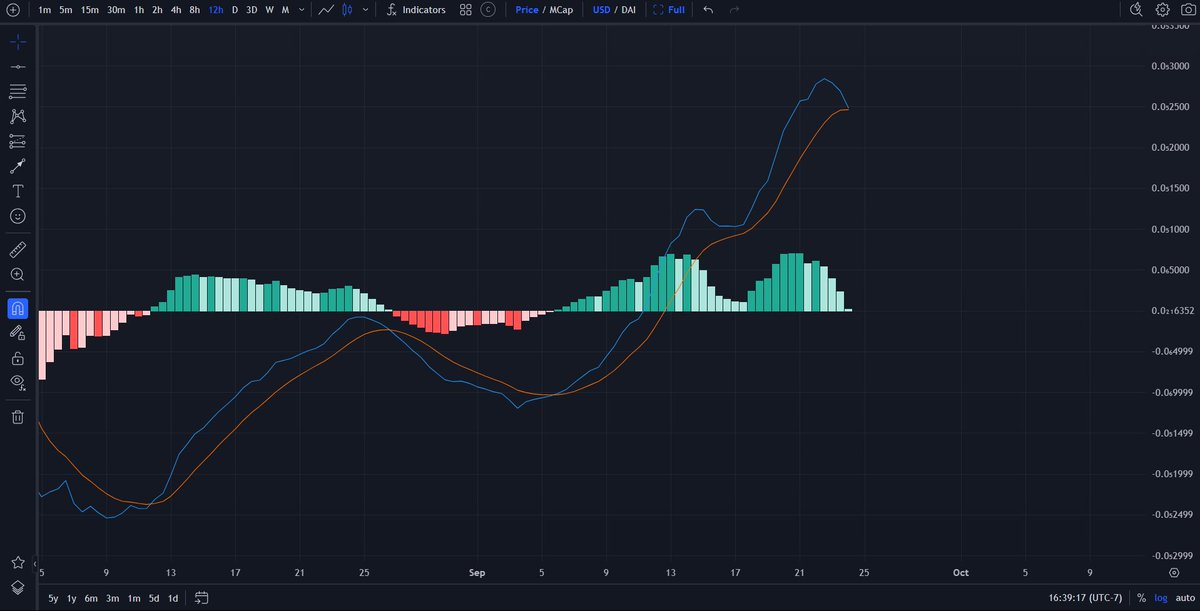
Task: Click the redo arrow
Action: click(735, 10)
